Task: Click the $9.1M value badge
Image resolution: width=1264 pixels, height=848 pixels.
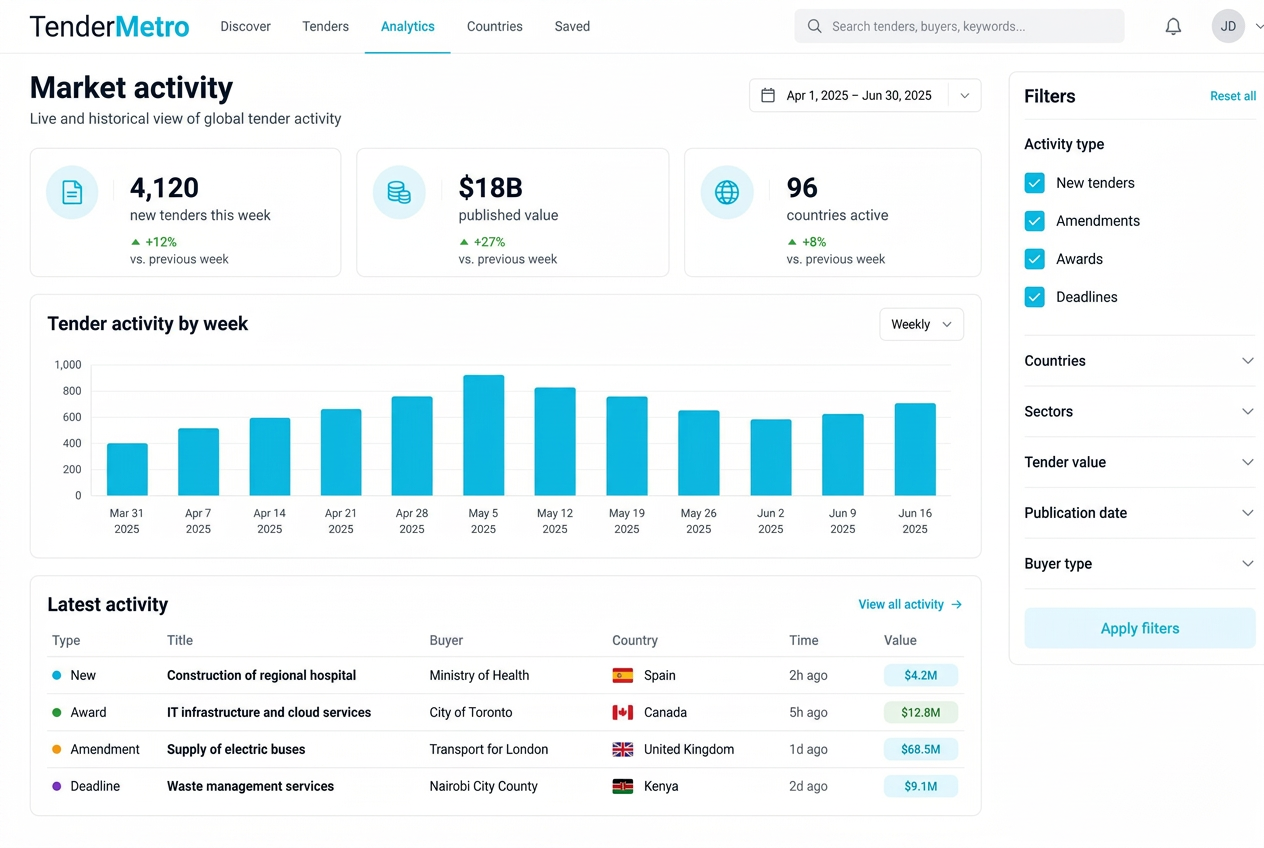Action: [x=920, y=786]
